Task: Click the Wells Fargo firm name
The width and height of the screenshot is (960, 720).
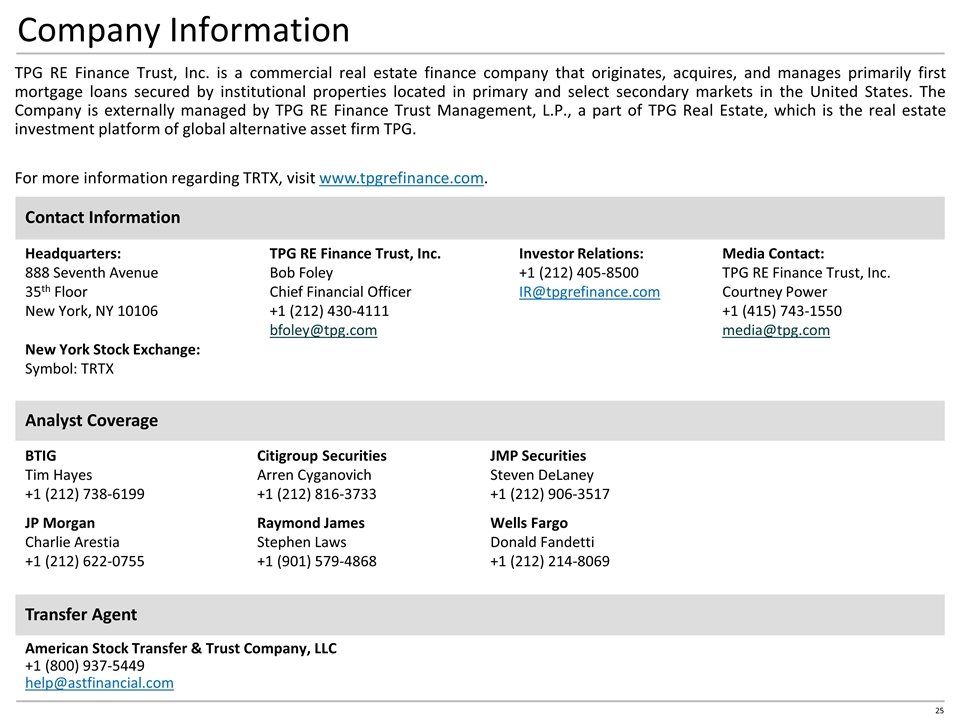Action: 529,523
